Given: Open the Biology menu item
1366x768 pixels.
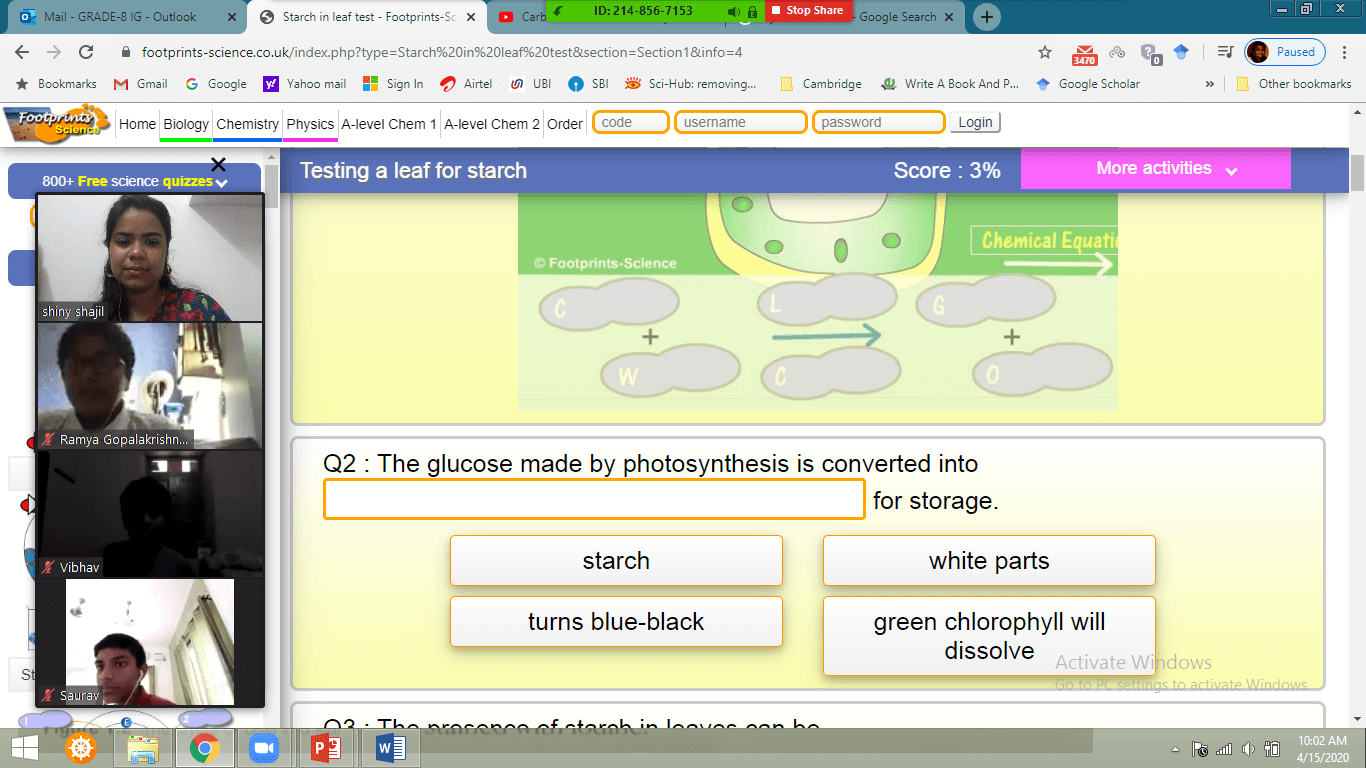Looking at the screenshot, I should click(x=186, y=124).
